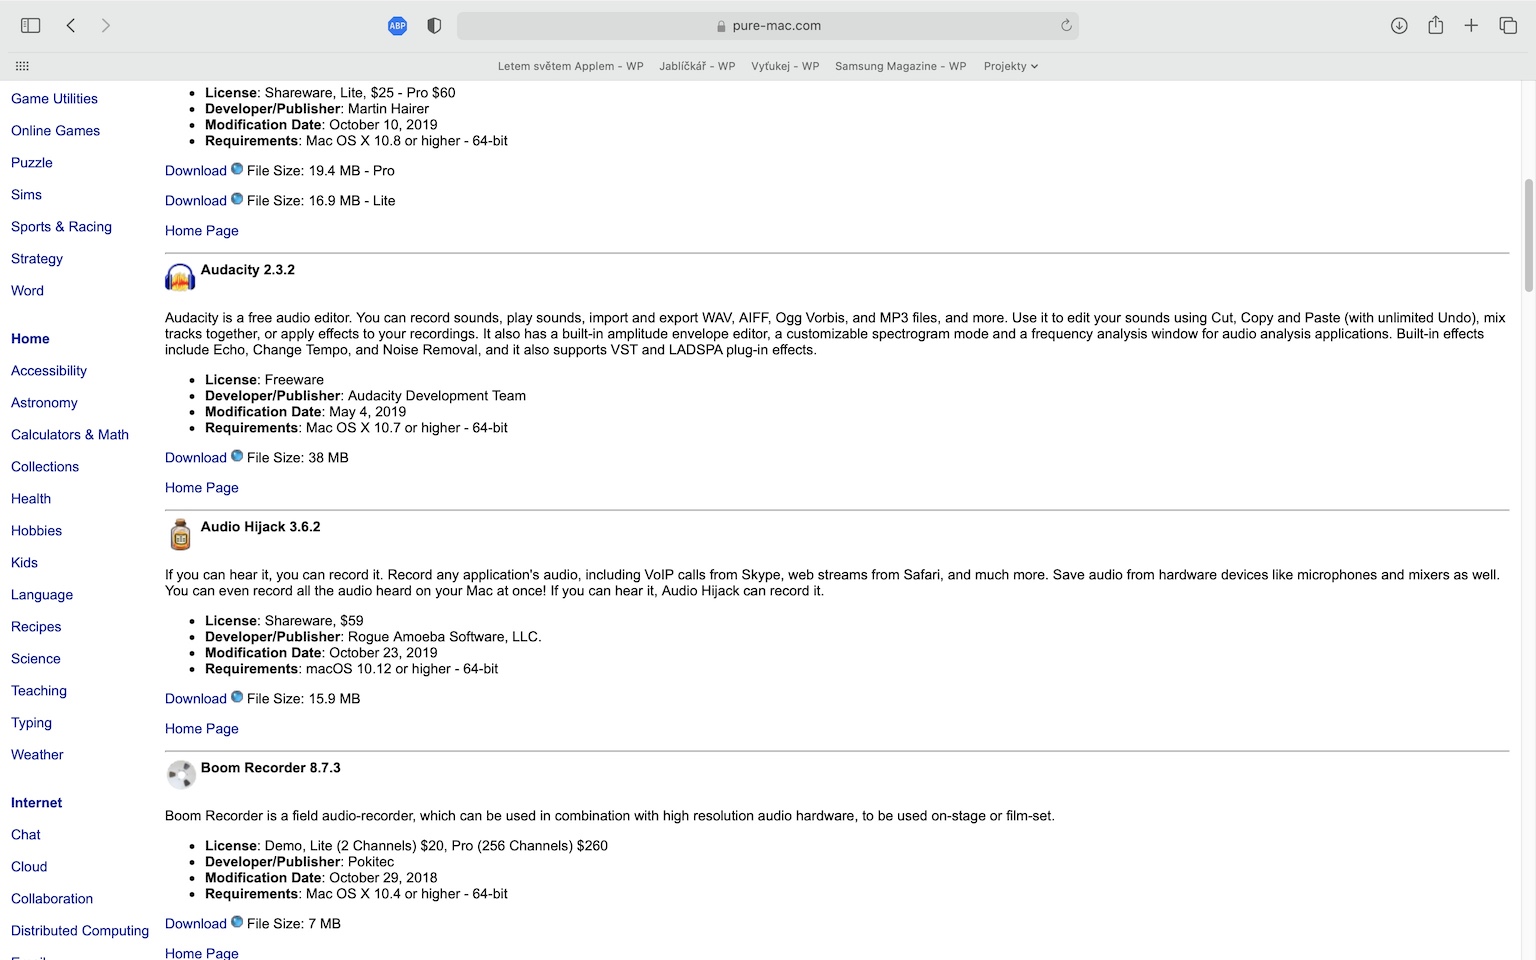Toggle the Safari sidebar button
Image resolution: width=1536 pixels, height=960 pixels.
coord(30,25)
